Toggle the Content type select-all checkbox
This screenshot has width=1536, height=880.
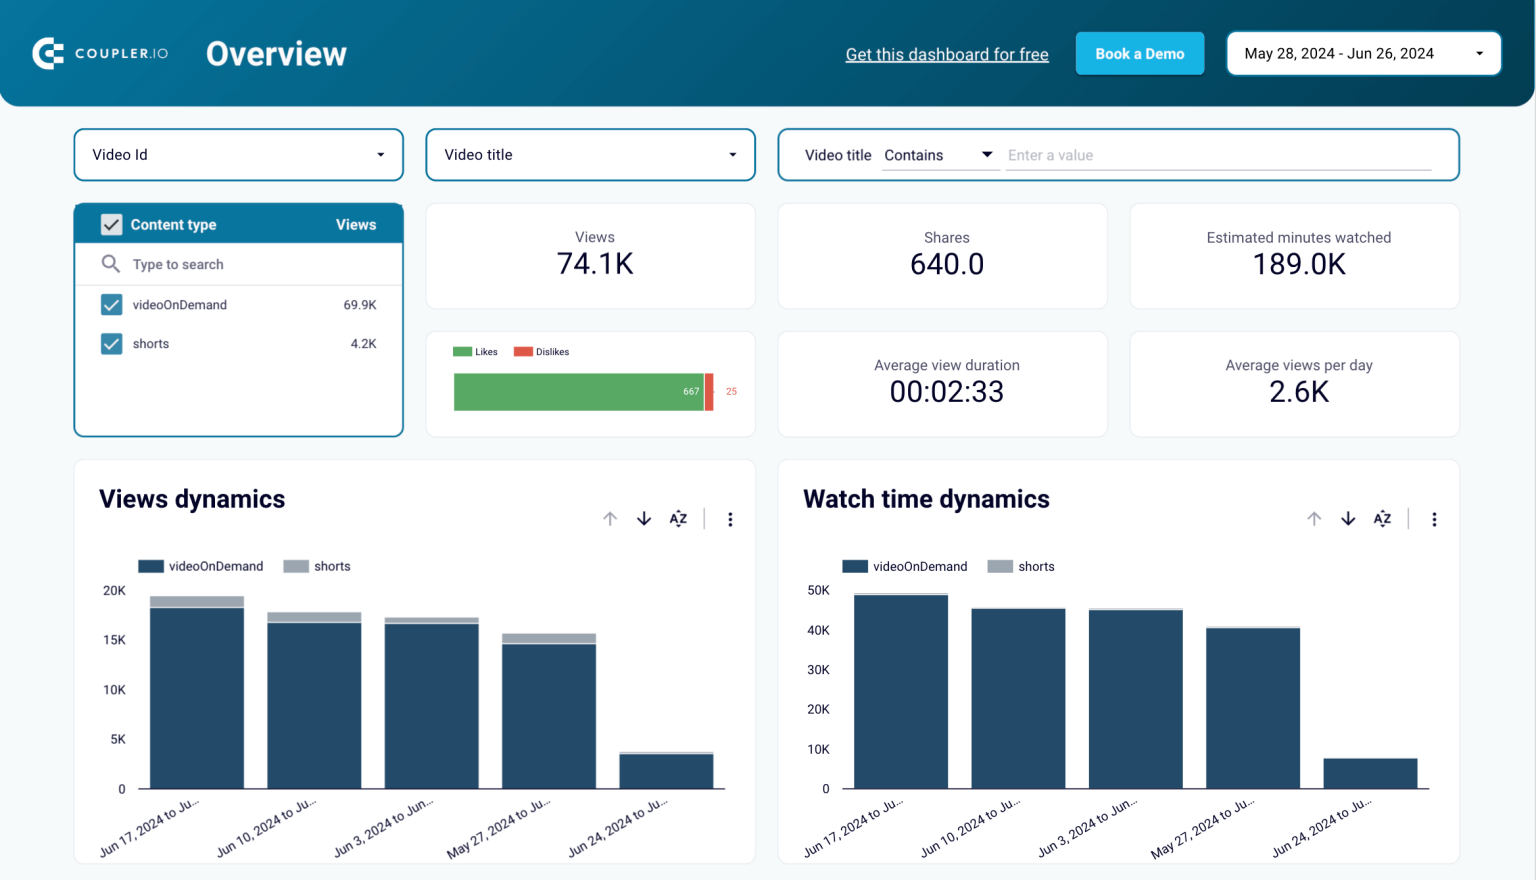(x=111, y=224)
